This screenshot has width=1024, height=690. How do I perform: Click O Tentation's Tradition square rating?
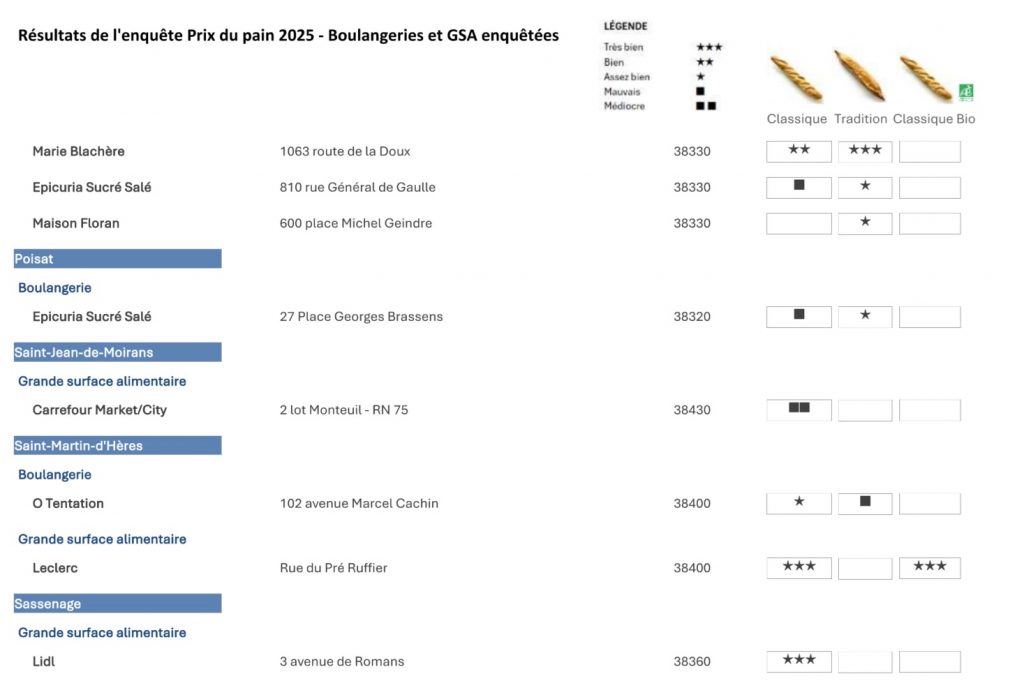pos(865,503)
